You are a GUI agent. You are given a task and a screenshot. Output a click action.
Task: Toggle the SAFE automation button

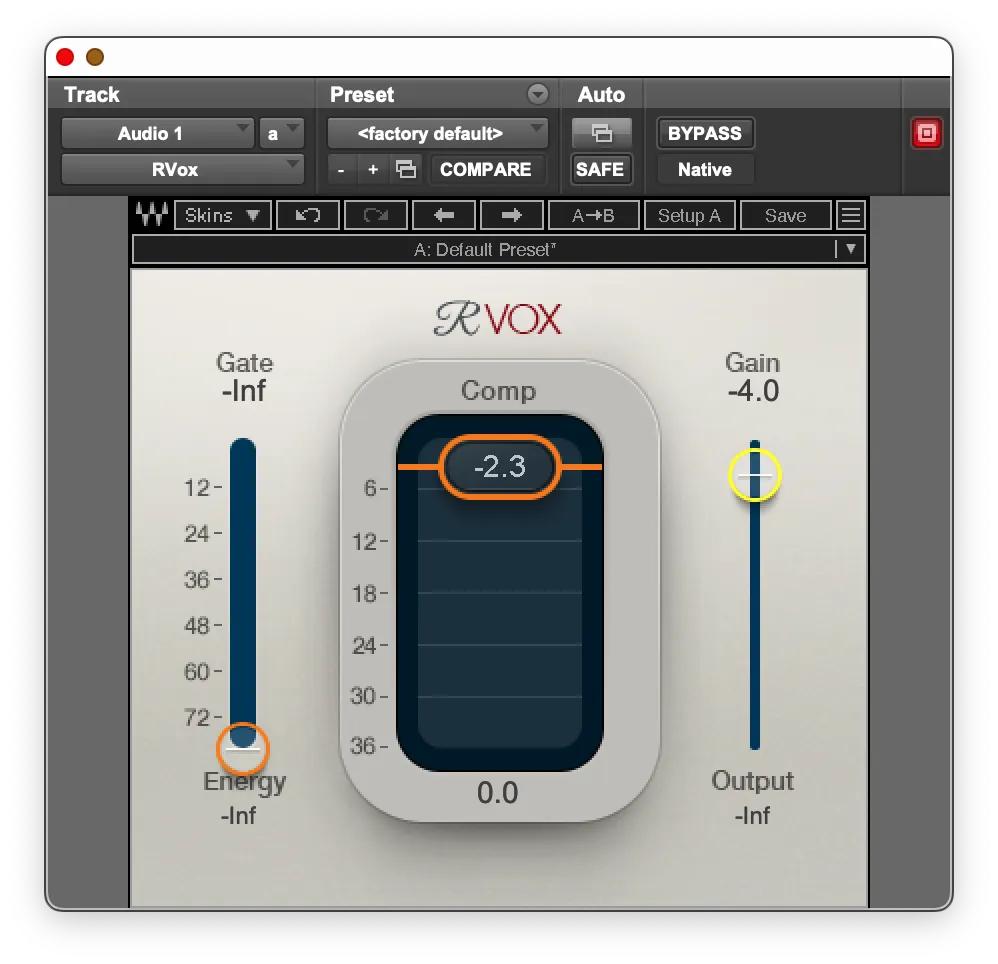[x=600, y=169]
